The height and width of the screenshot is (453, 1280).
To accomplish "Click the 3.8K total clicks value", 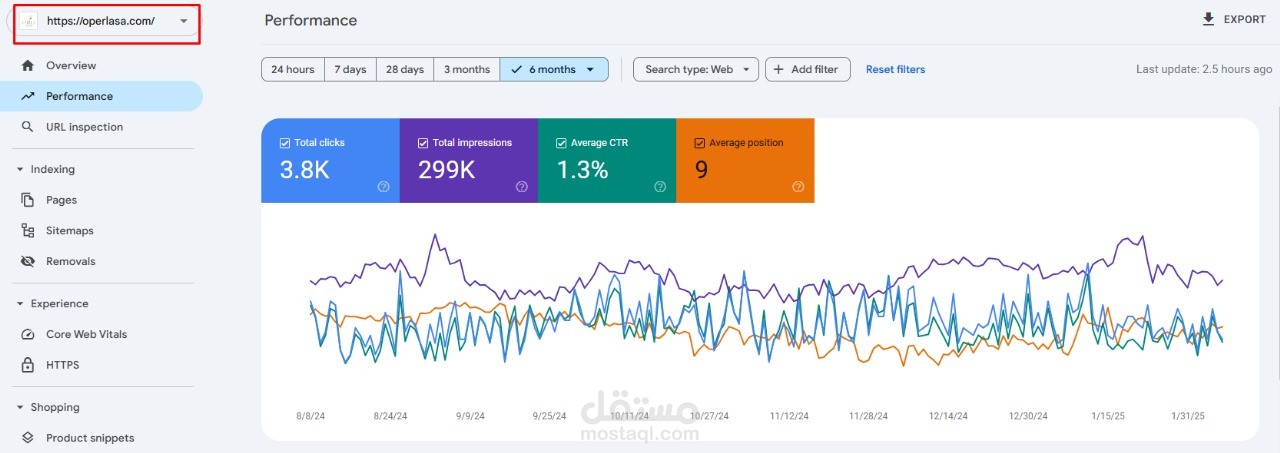I will (304, 170).
